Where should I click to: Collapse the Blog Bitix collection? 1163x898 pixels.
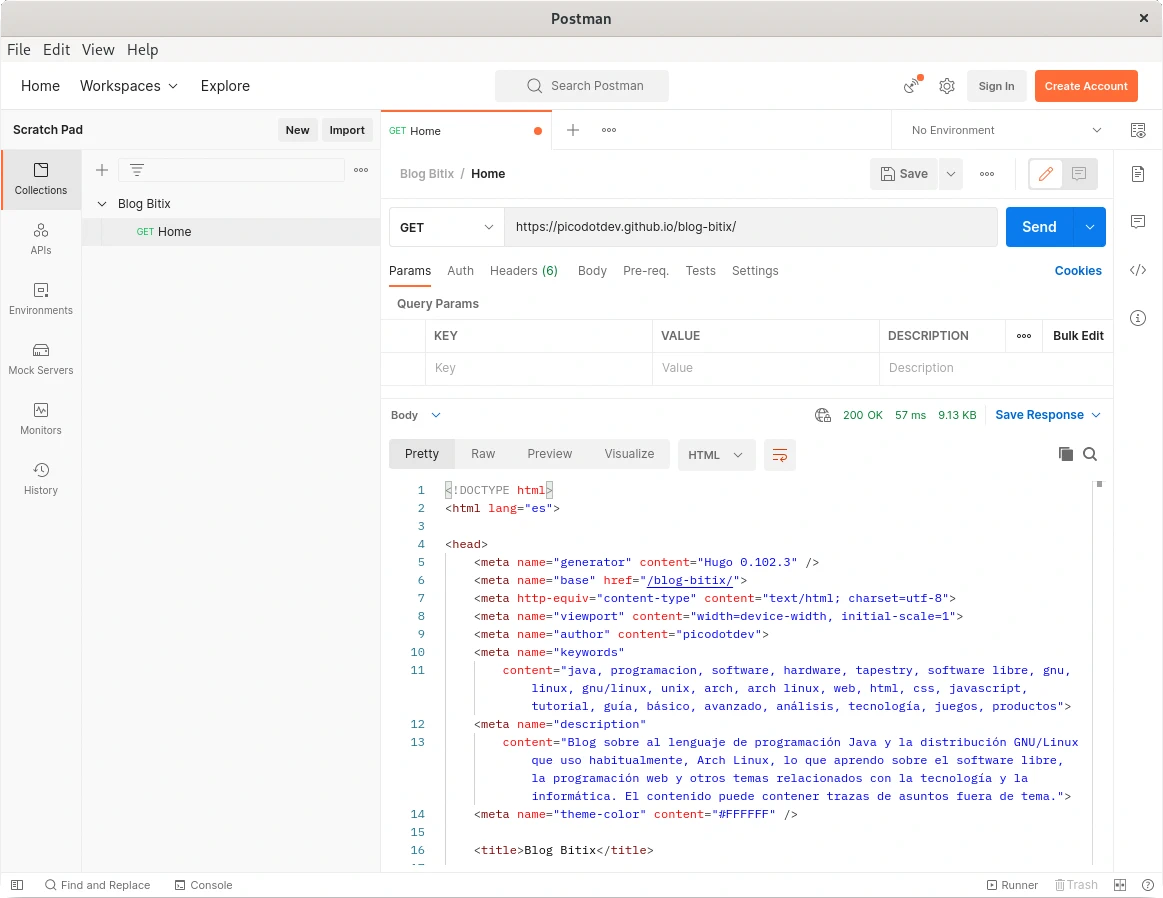pos(101,204)
